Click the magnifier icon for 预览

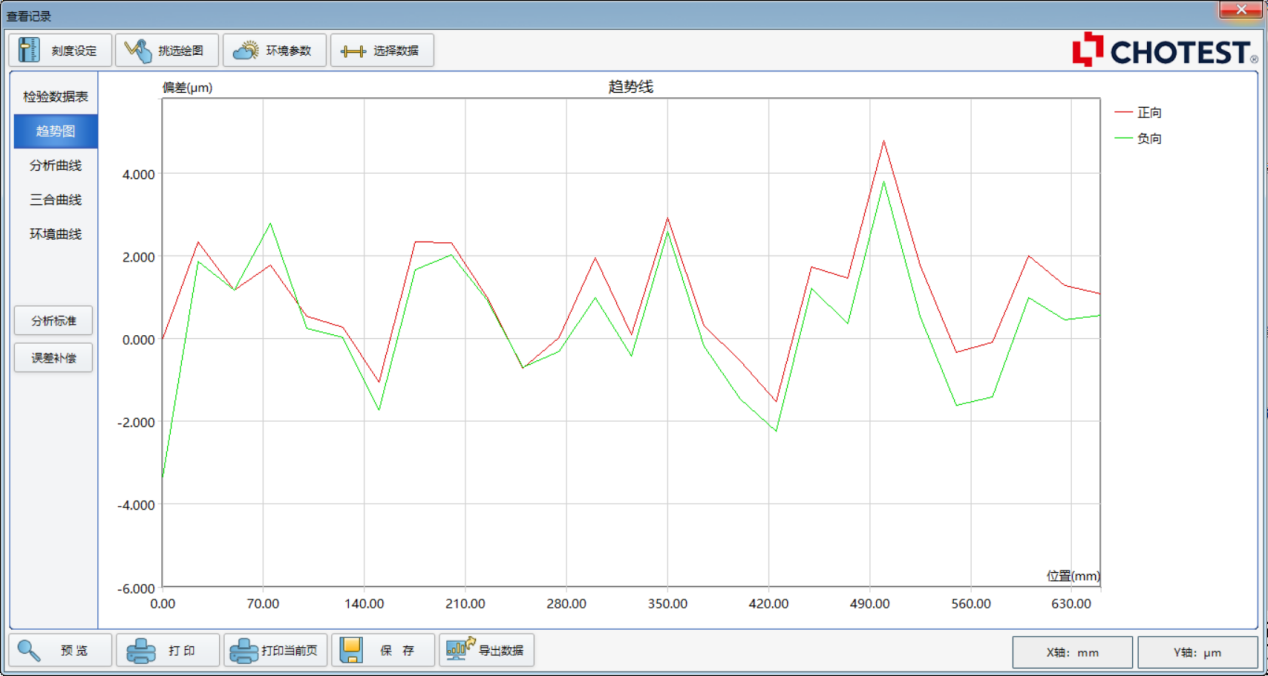(29, 650)
